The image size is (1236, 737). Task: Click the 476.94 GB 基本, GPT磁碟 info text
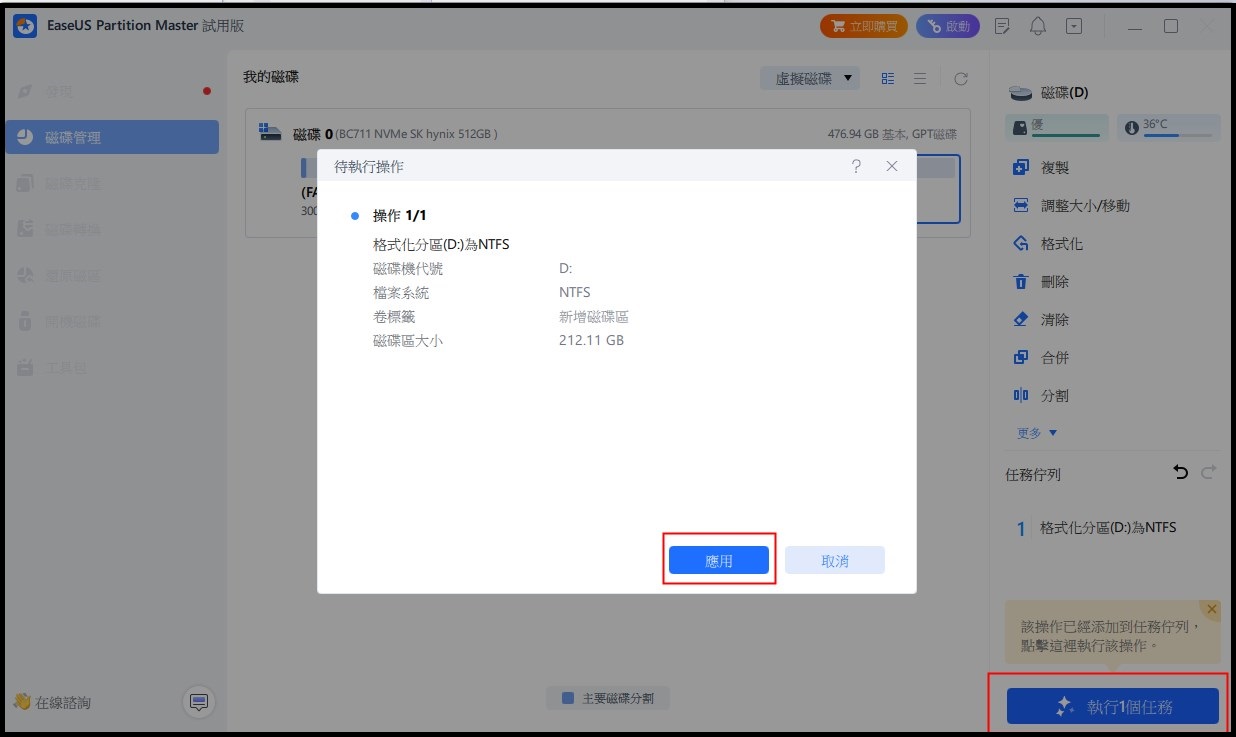[892, 134]
